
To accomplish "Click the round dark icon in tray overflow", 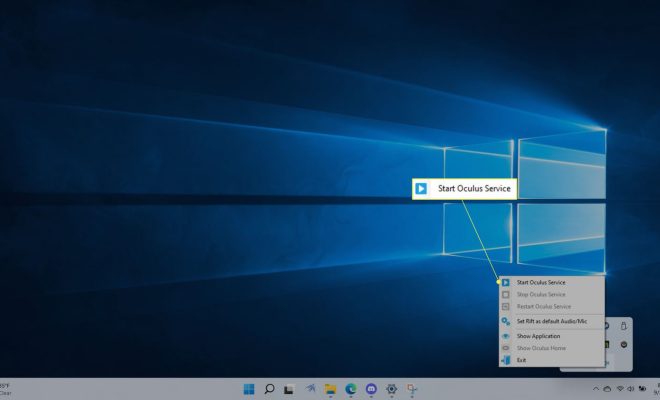I will tap(624, 345).
